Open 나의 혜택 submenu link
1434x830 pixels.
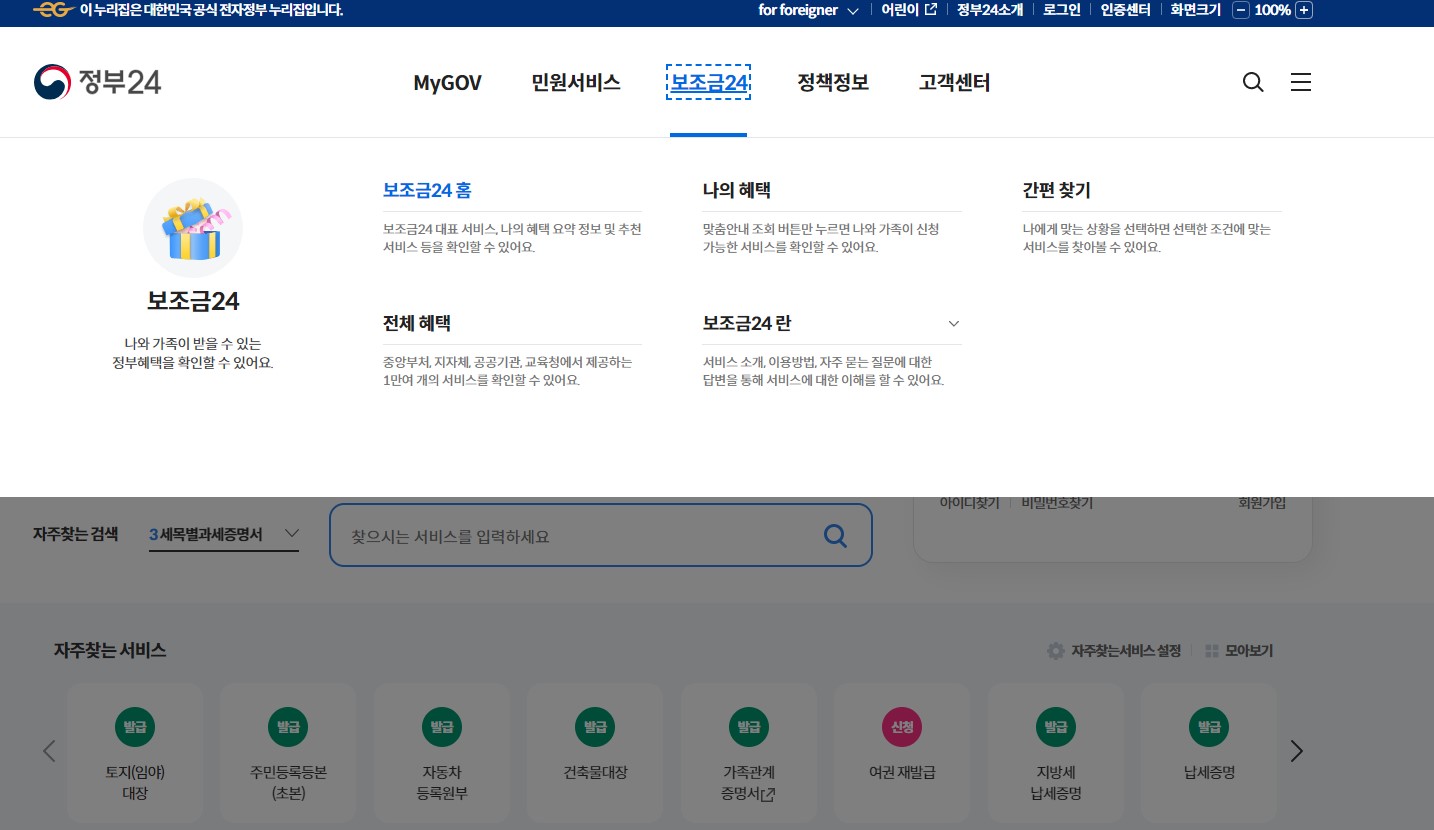(x=737, y=190)
